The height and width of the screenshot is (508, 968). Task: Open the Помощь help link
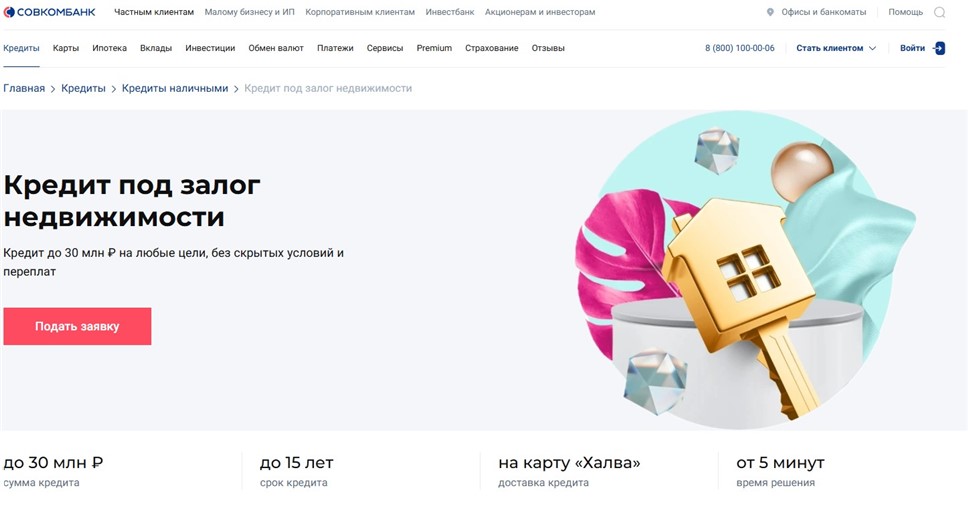[x=905, y=12]
